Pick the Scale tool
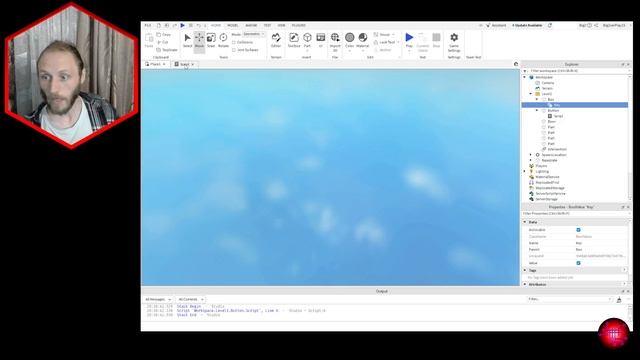 coord(211,41)
